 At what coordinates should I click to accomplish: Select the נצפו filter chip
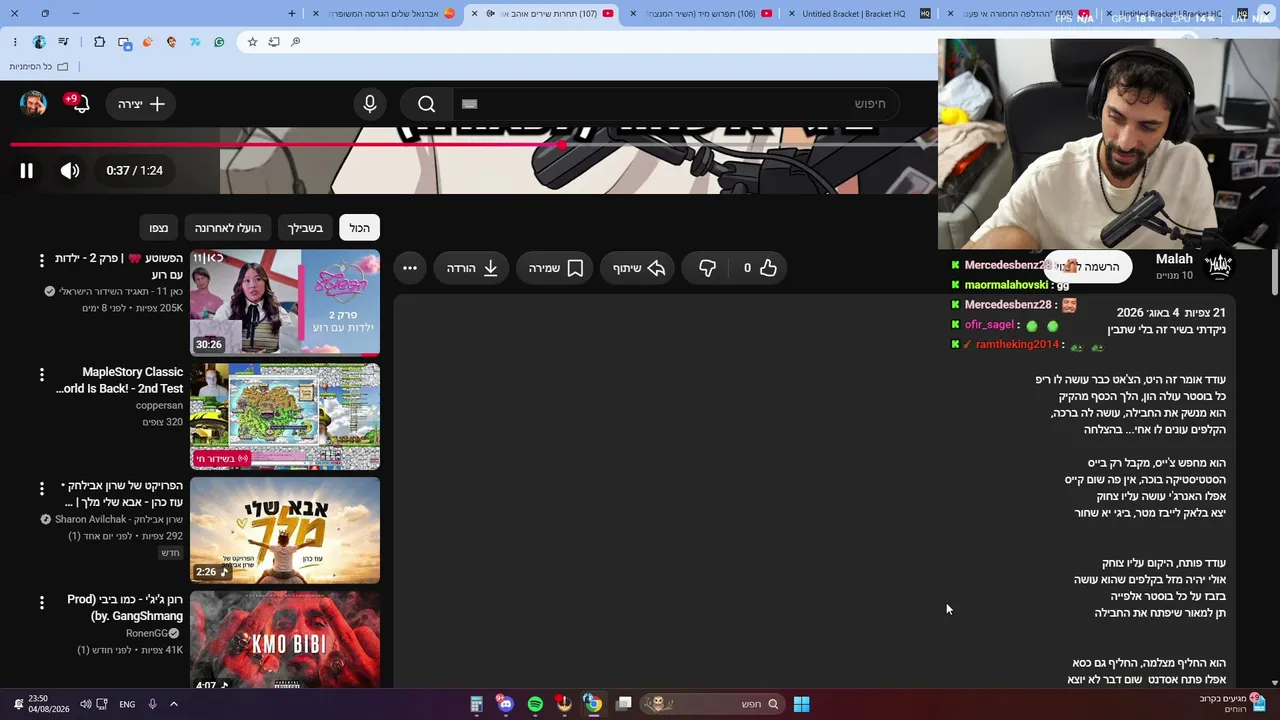pos(159,228)
